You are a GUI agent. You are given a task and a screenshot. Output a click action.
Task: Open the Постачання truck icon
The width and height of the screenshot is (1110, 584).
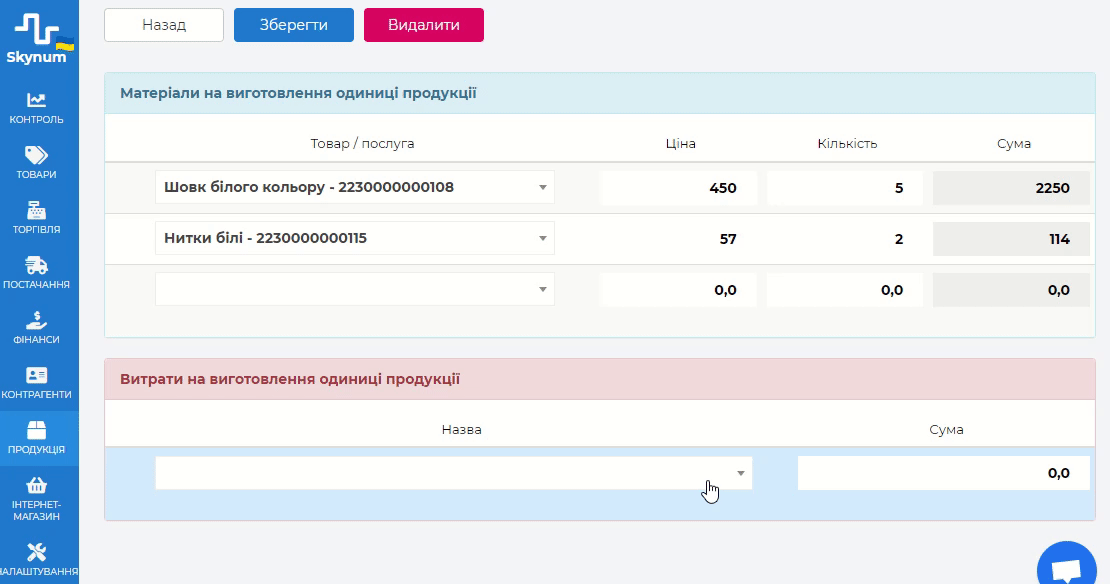(x=36, y=265)
